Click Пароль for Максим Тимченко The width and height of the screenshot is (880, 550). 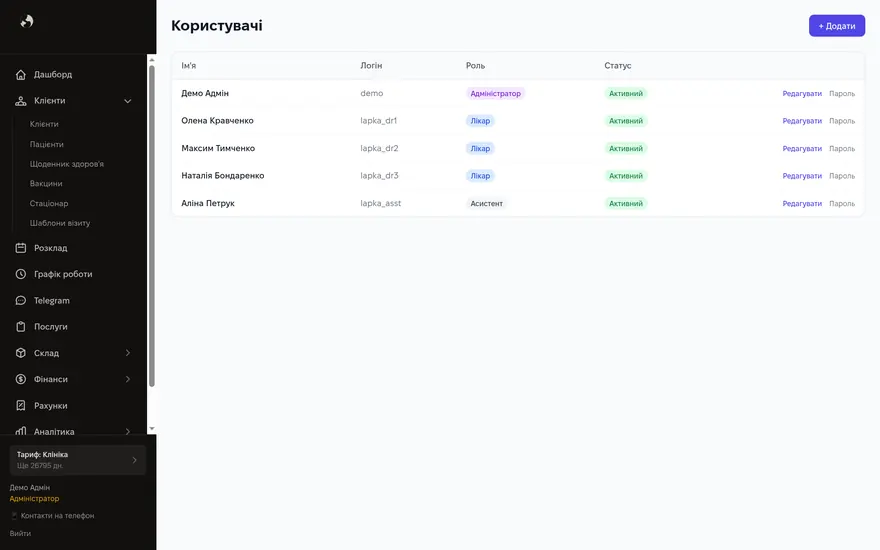tap(842, 149)
